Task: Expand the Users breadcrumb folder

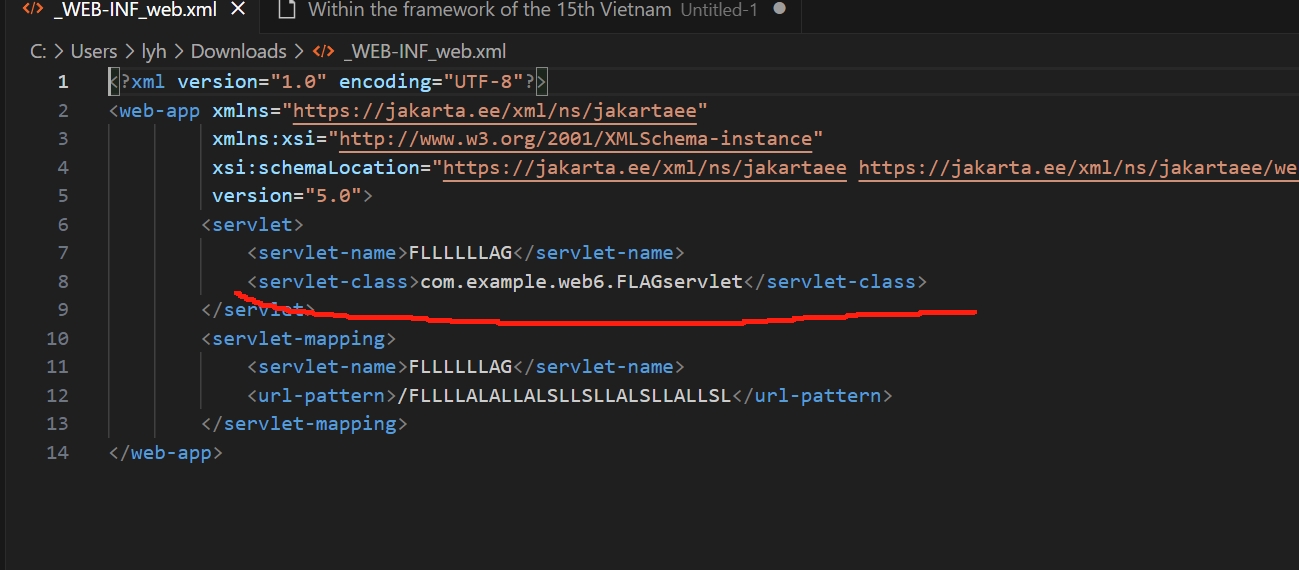Action: (x=94, y=51)
